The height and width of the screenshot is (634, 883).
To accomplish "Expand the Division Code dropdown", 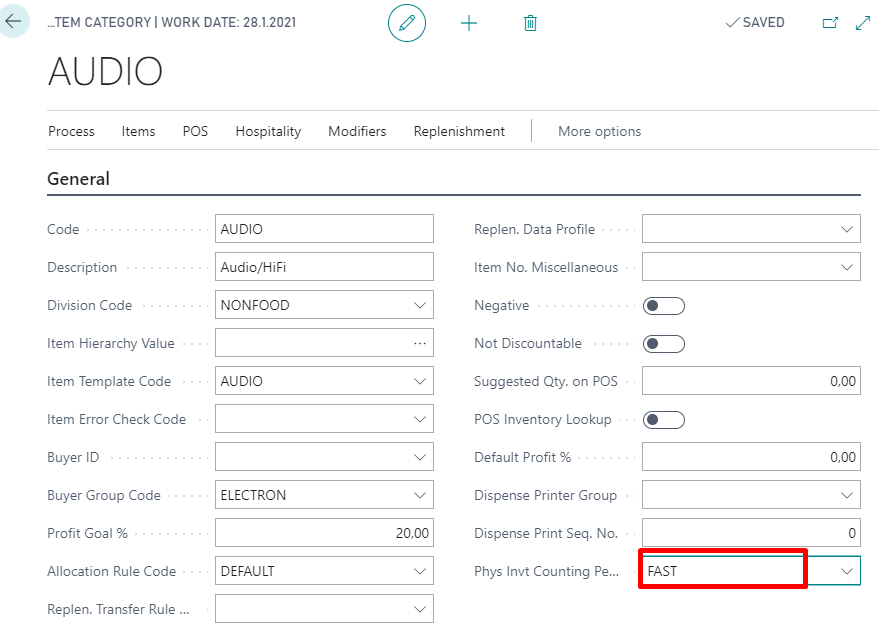I will (420, 305).
